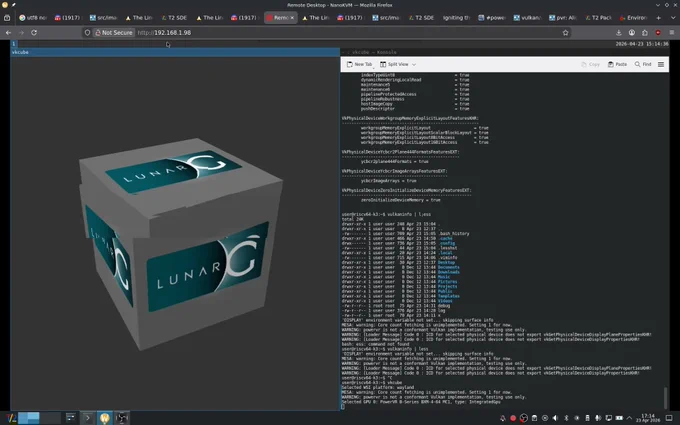Click the spinning LunarG cube
Viewport: 680px width, 425px height.
[180, 243]
